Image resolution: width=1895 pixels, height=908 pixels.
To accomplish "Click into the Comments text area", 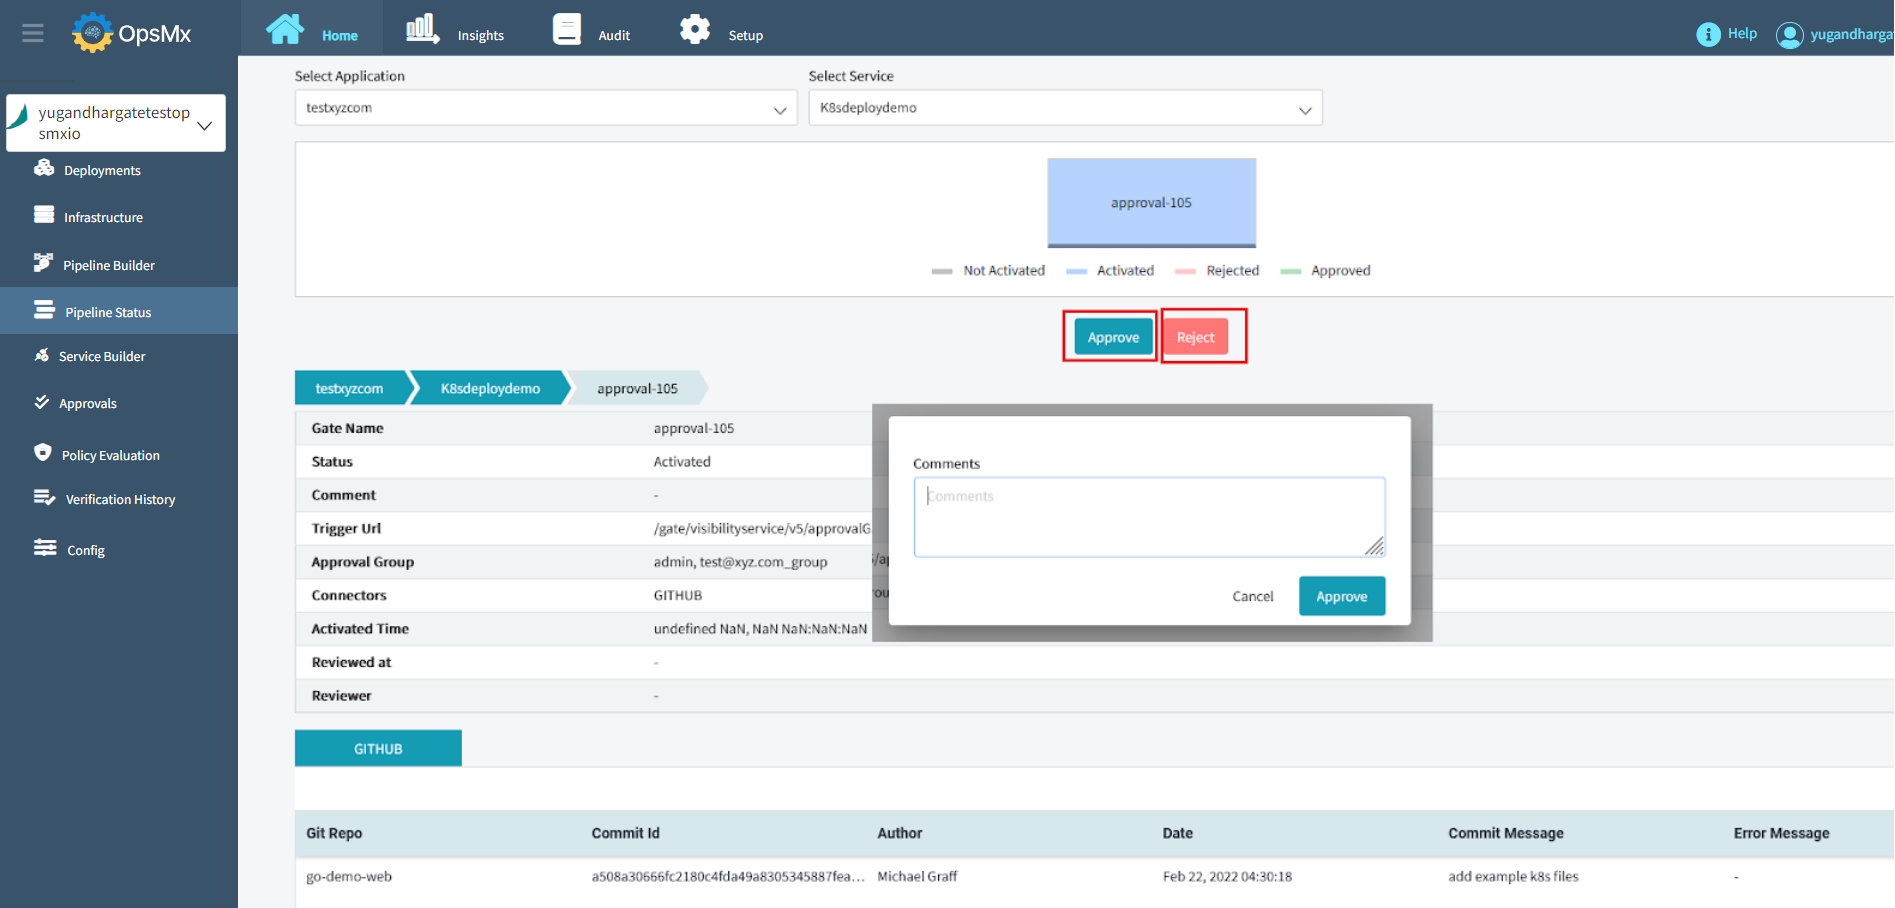I will coord(1148,517).
